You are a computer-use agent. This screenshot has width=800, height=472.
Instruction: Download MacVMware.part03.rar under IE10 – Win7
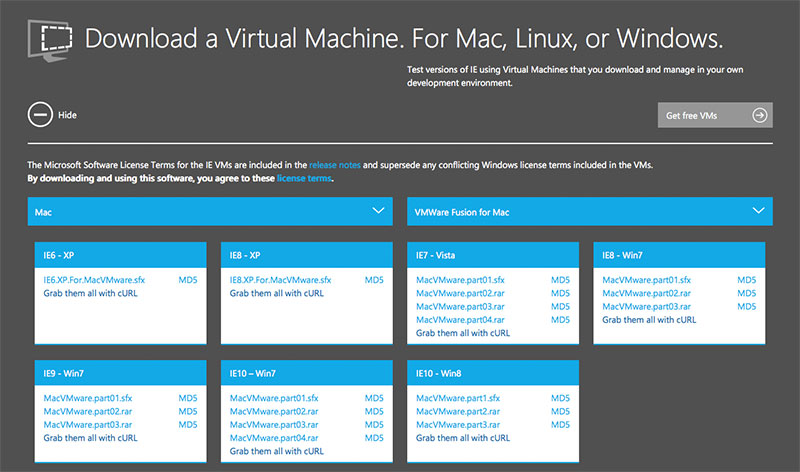[x=274, y=425]
